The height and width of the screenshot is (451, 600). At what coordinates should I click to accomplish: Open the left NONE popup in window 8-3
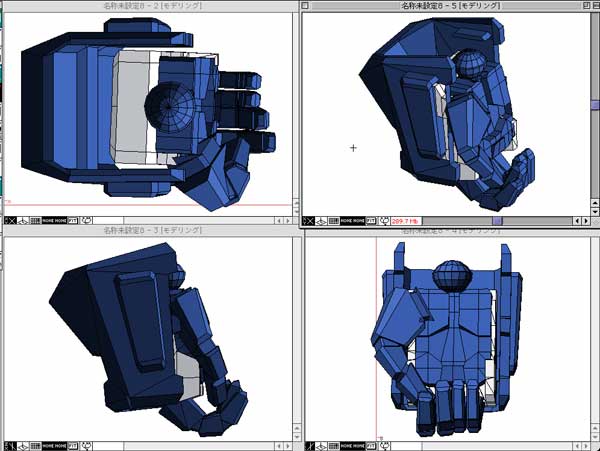(48, 446)
